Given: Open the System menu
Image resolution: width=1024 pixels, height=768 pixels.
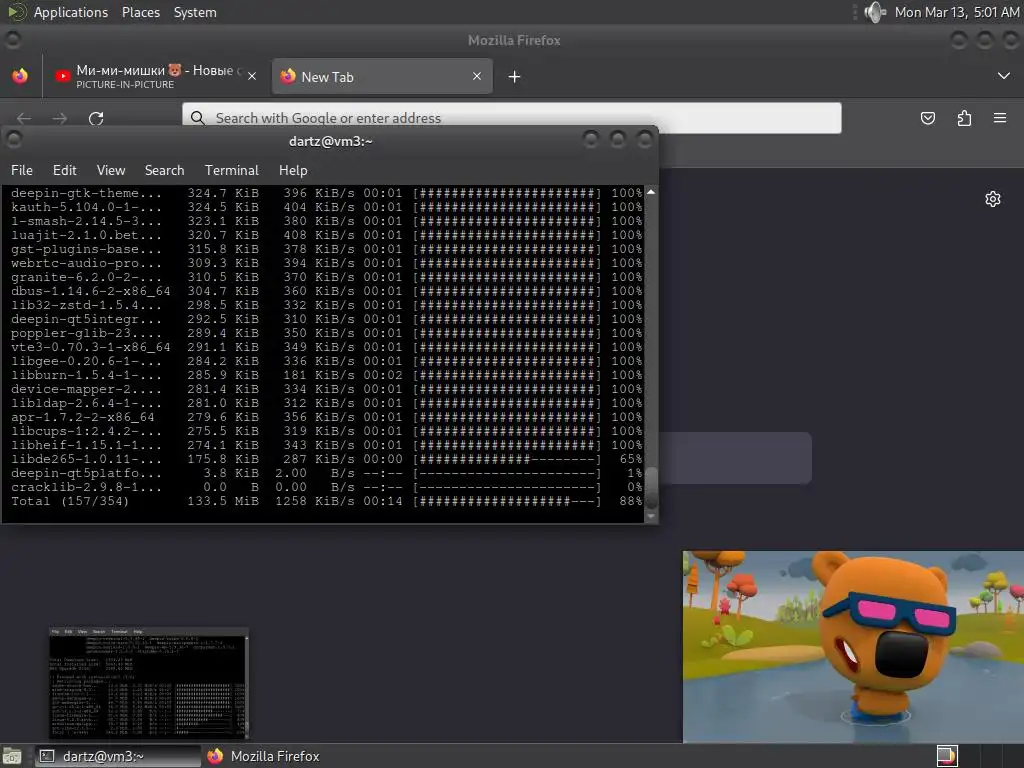Looking at the screenshot, I should pyautogui.click(x=195, y=12).
